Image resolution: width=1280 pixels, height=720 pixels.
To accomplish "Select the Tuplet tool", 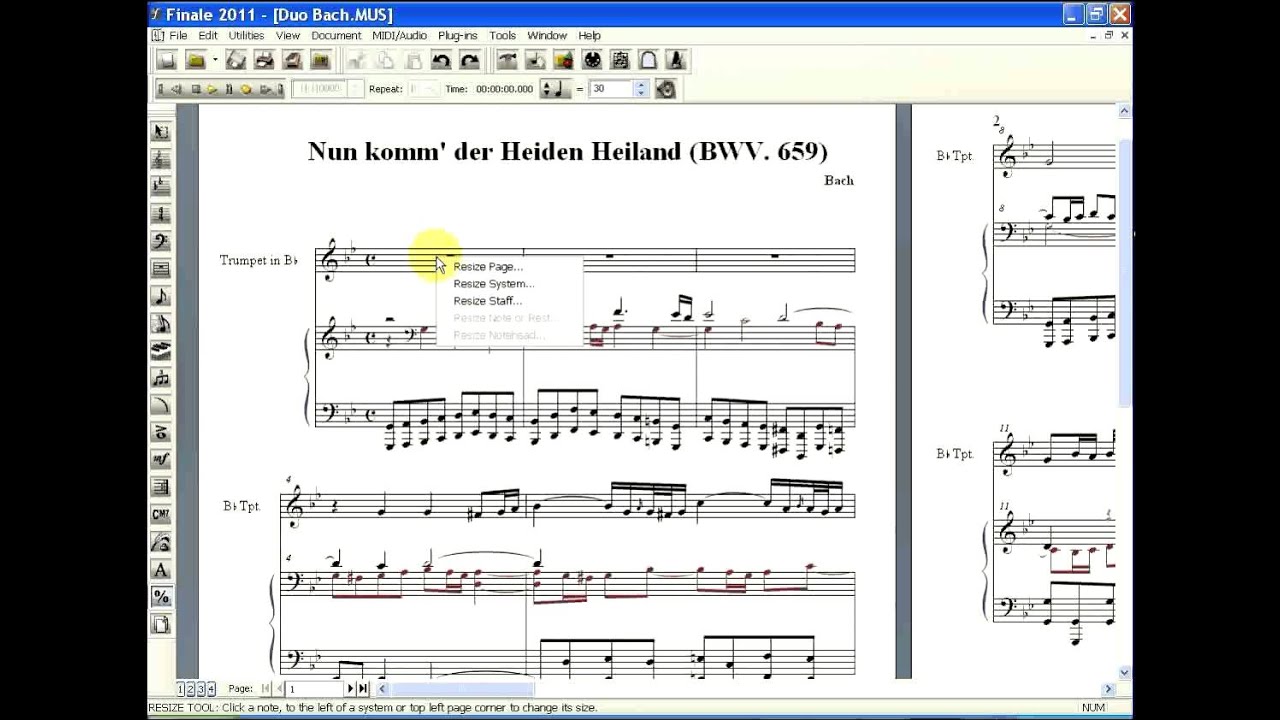I will pos(160,378).
